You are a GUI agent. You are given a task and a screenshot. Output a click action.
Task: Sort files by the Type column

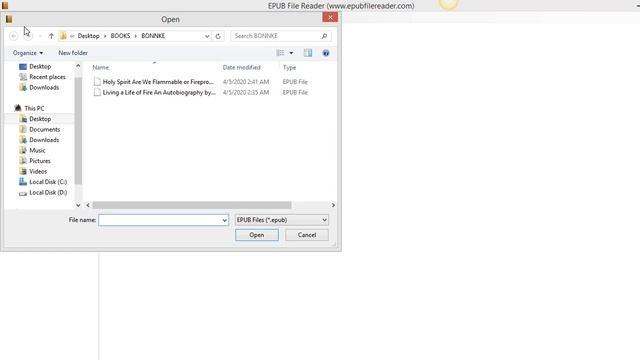(289, 67)
